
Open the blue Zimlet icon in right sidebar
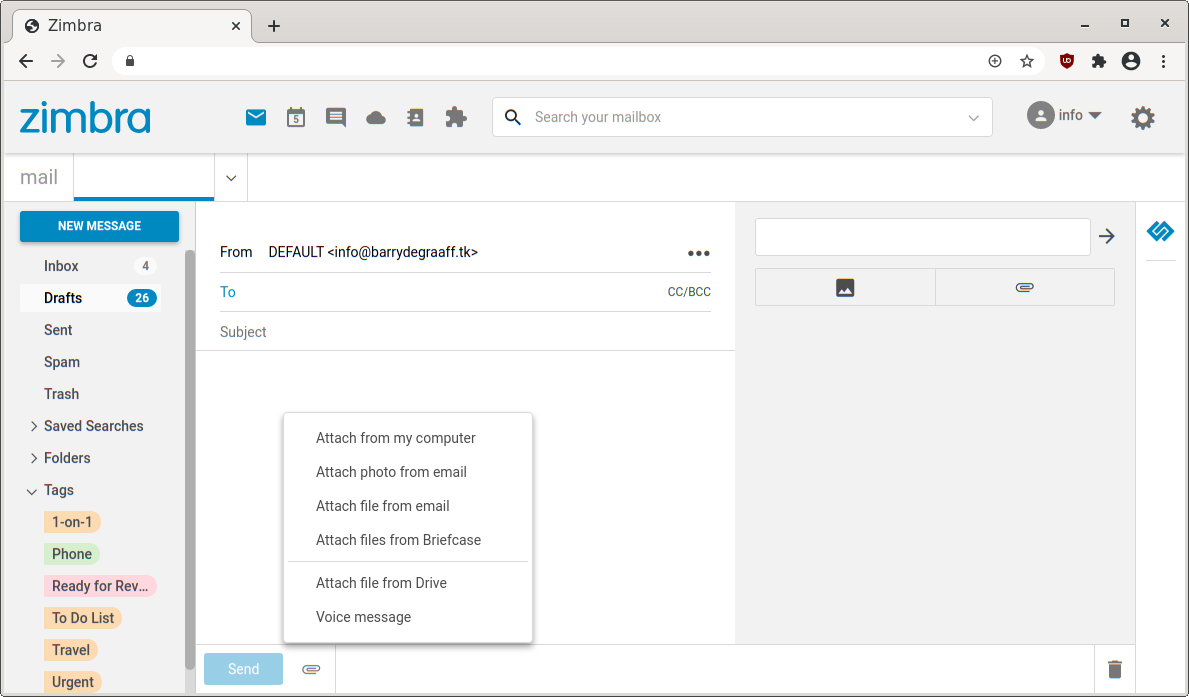[1160, 231]
